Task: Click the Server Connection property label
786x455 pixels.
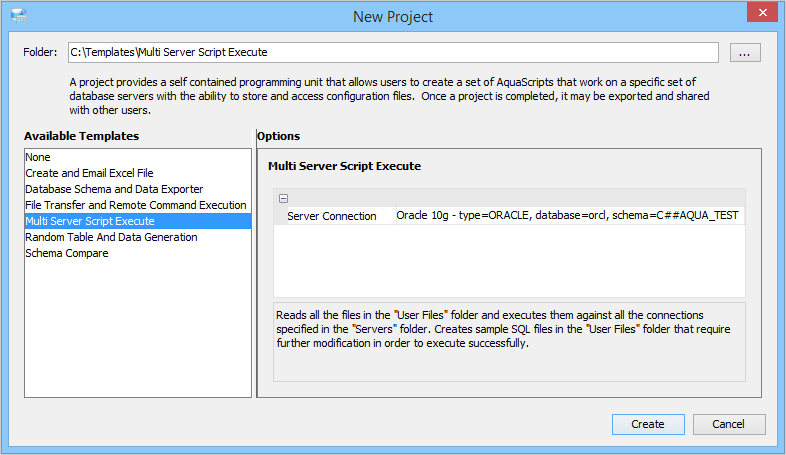Action: (332, 216)
